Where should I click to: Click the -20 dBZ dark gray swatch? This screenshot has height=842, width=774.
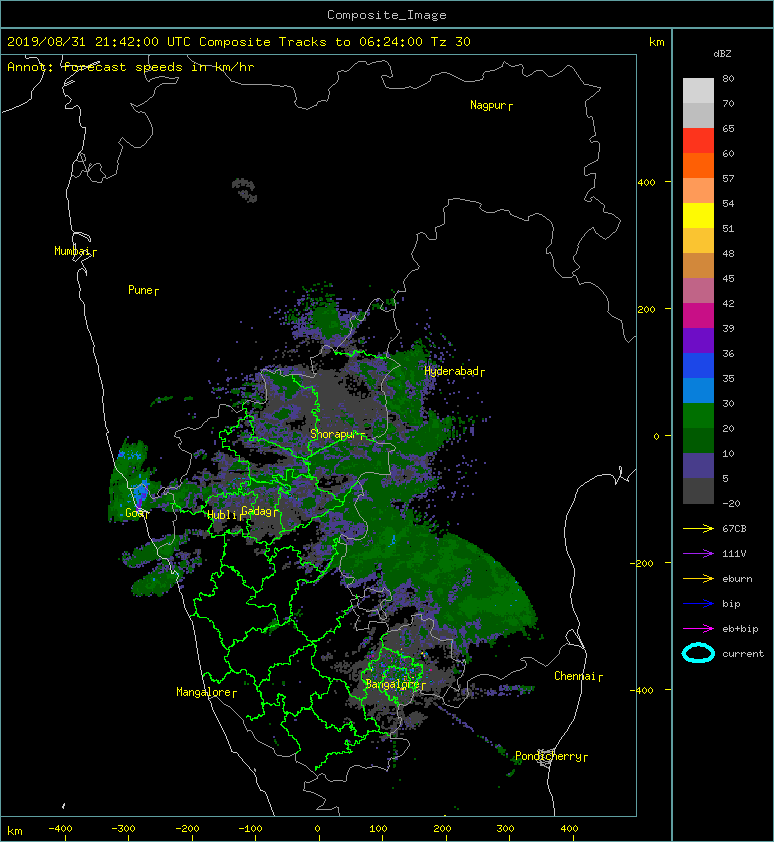click(x=698, y=491)
